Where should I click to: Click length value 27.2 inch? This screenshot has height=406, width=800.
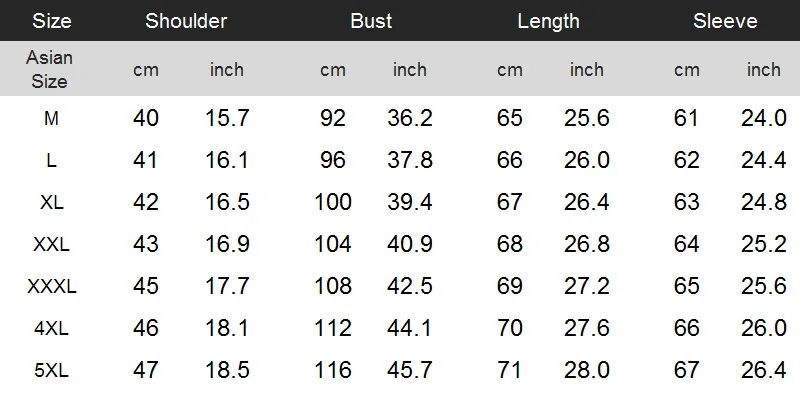[x=587, y=286]
